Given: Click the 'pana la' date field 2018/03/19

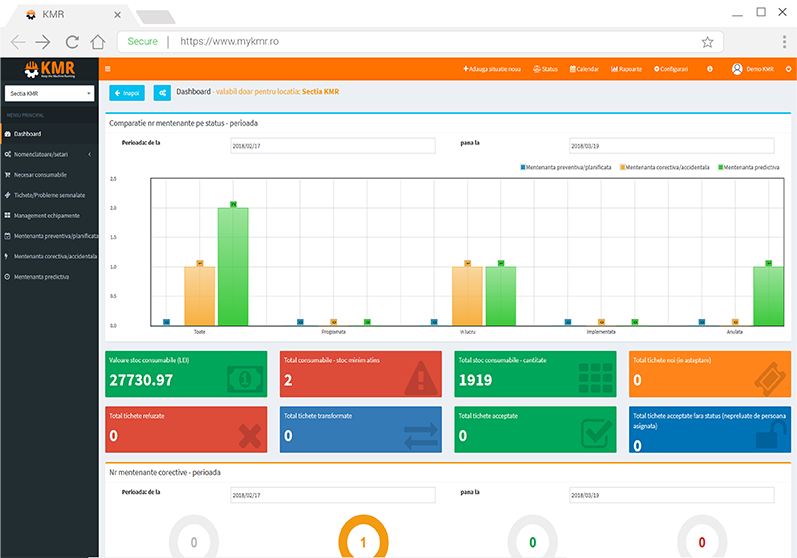Looking at the screenshot, I should (x=671, y=145).
